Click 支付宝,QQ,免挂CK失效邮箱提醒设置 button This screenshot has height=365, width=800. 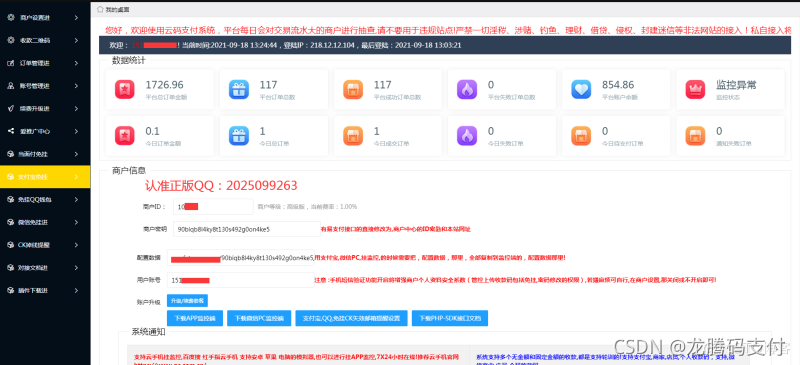352,318
